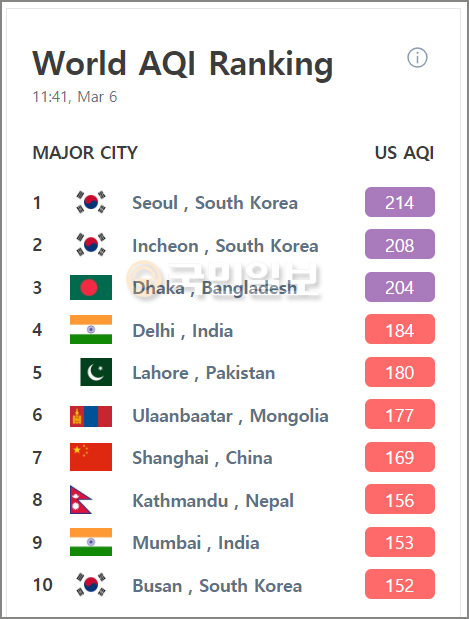Click the Pakistan flag icon
The width and height of the screenshot is (469, 619).
coord(96,372)
